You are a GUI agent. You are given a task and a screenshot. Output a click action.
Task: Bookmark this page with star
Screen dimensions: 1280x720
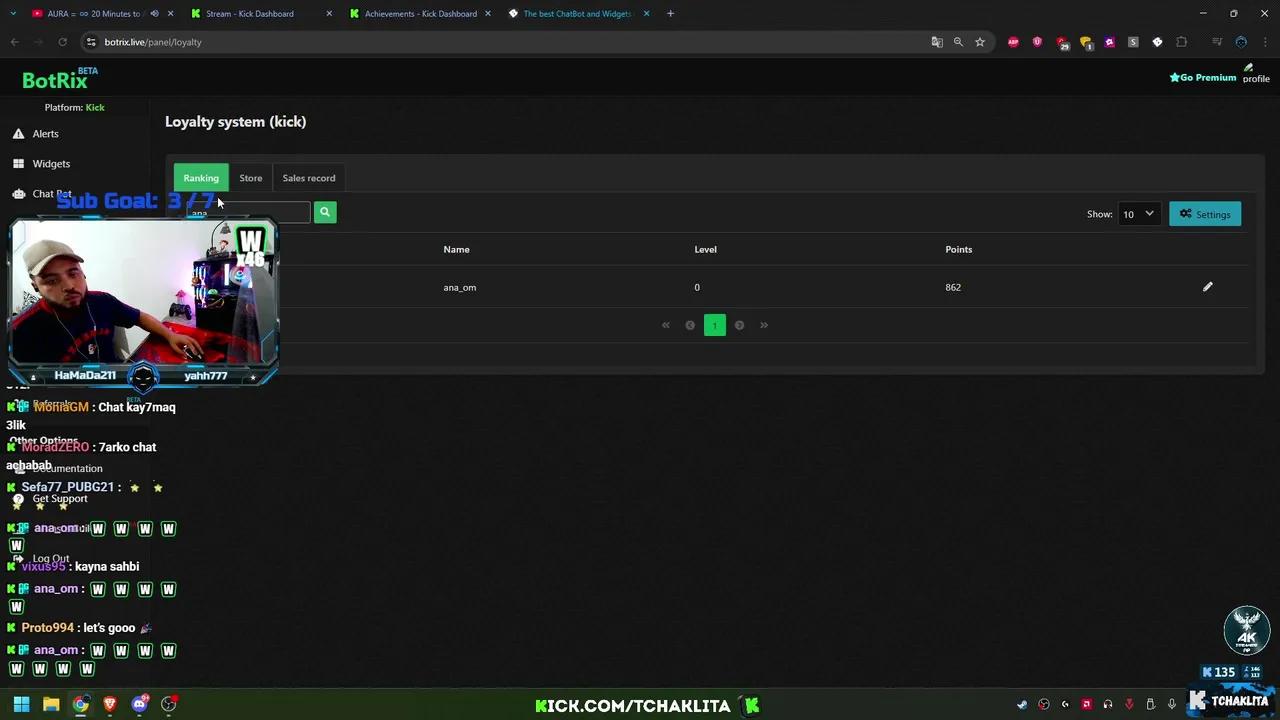tap(980, 42)
